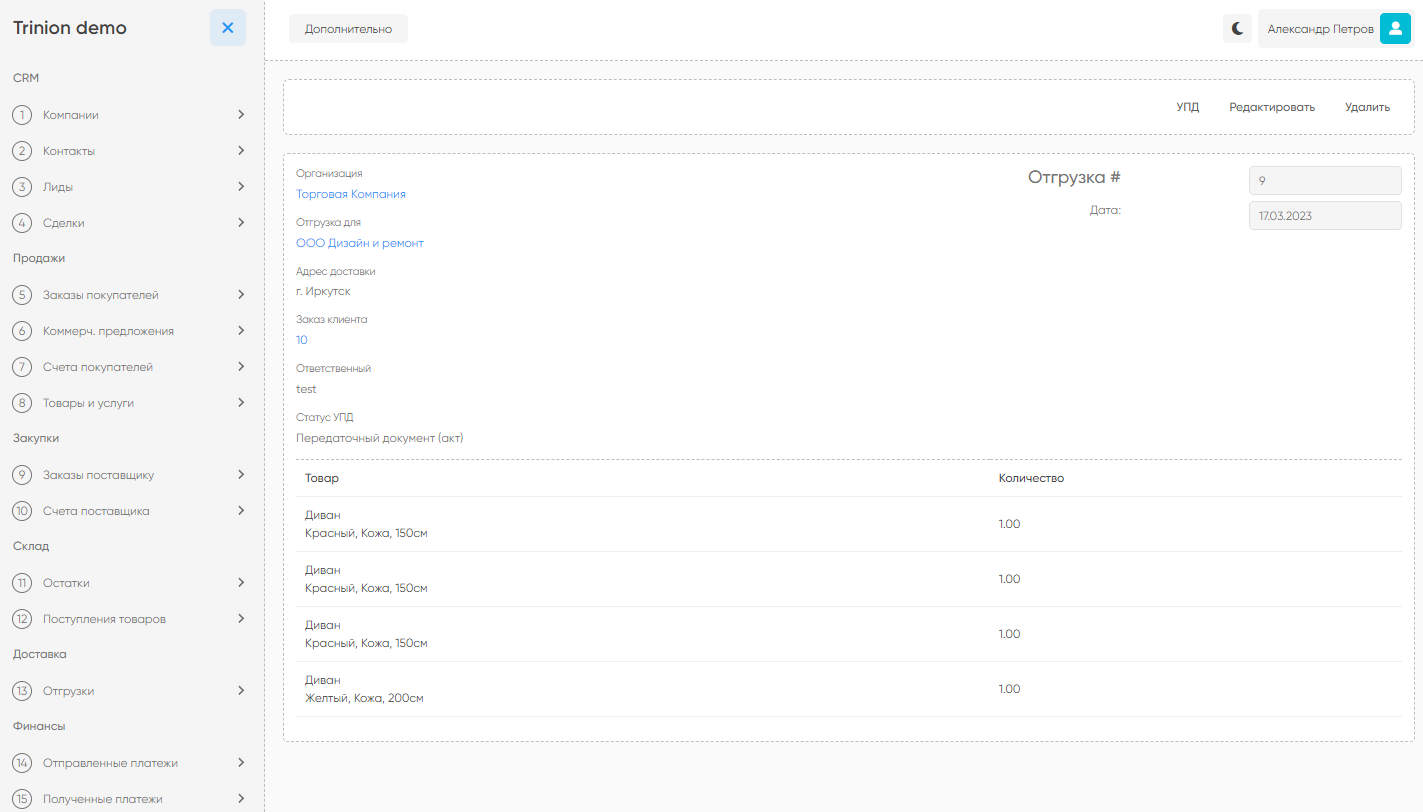1423x812 pixels.
Task: Click the г. Иркутск delivery address
Action: (323, 291)
